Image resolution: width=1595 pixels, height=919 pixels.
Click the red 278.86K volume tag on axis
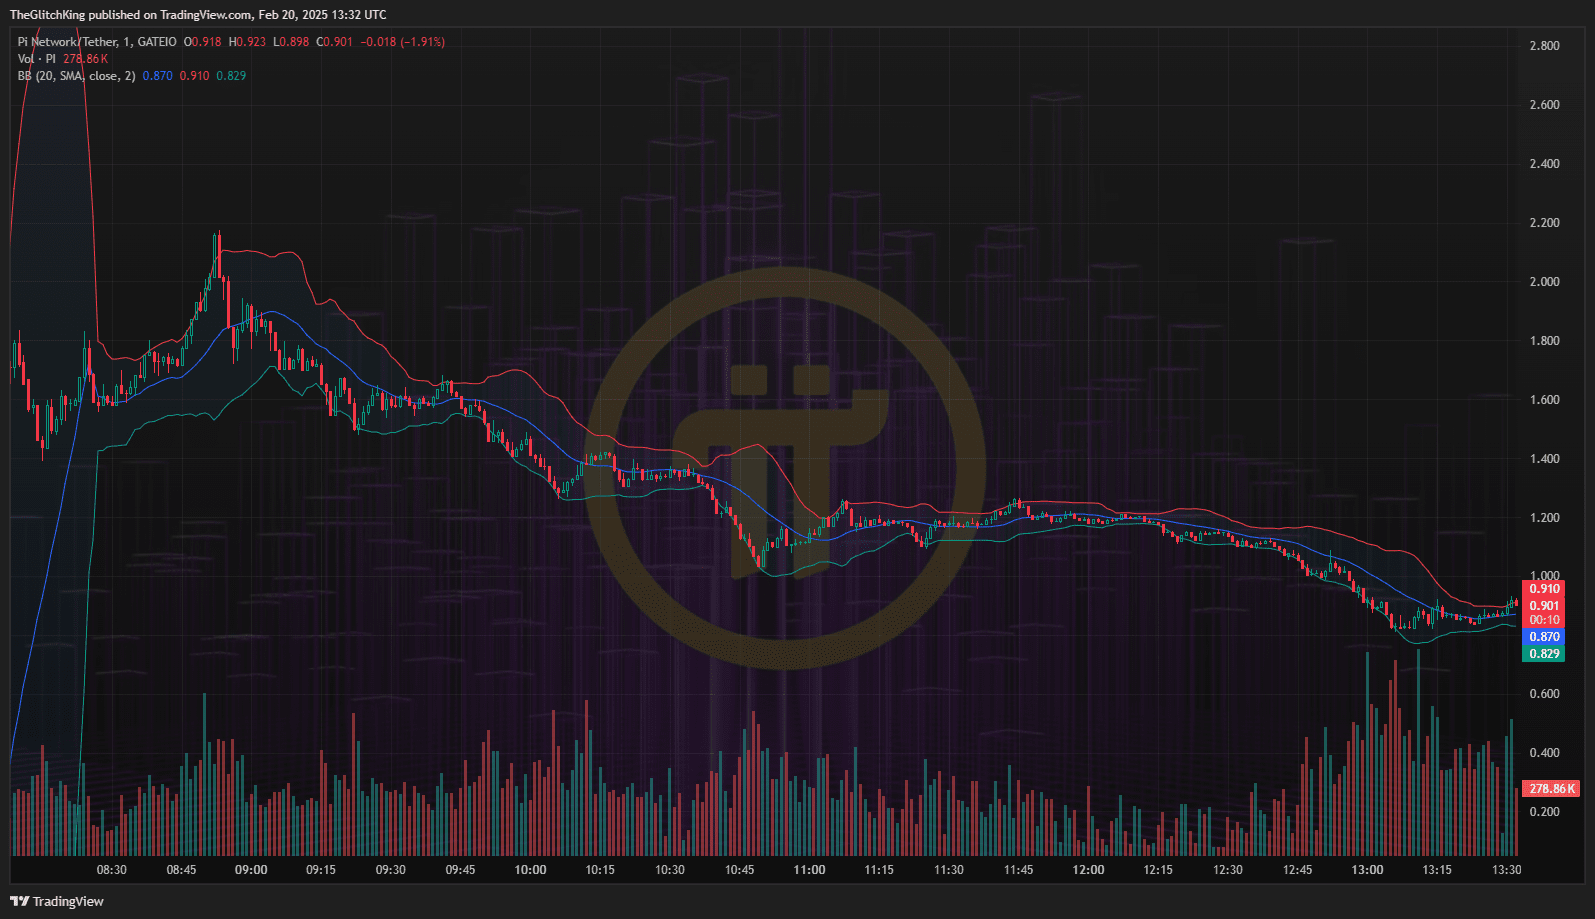coord(1551,789)
